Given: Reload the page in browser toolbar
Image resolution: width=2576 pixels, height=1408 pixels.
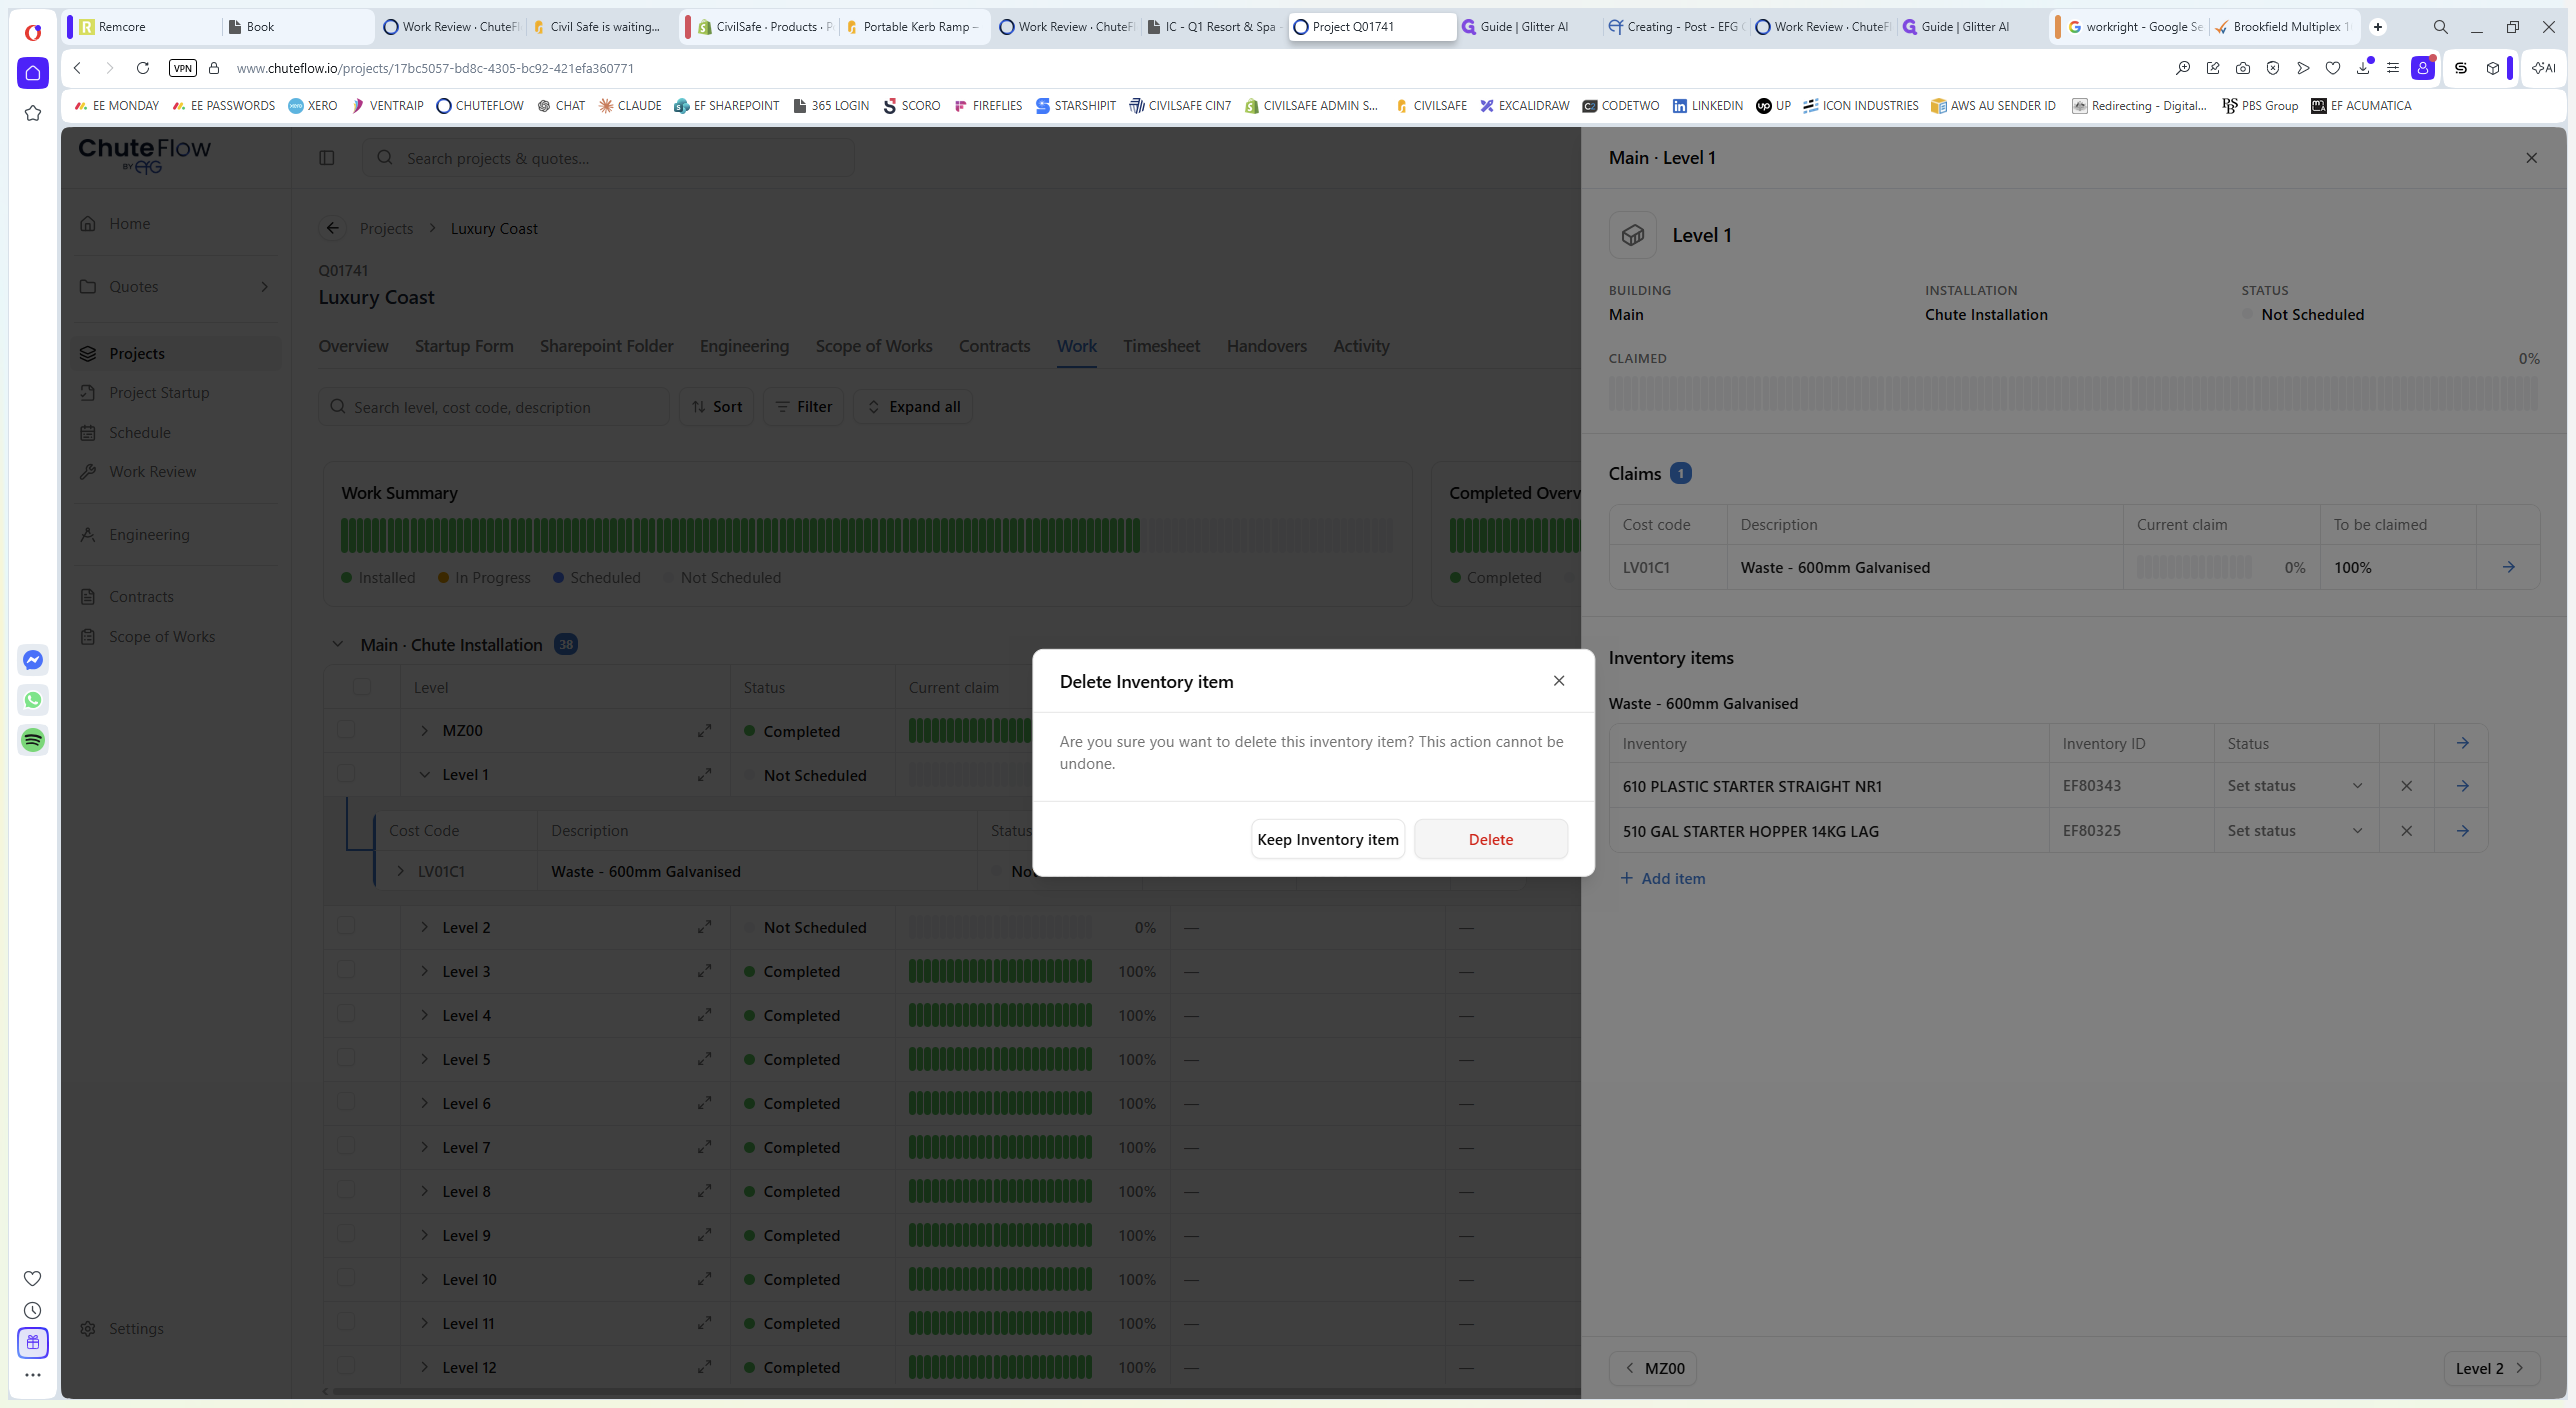Looking at the screenshot, I should pyautogui.click(x=143, y=68).
